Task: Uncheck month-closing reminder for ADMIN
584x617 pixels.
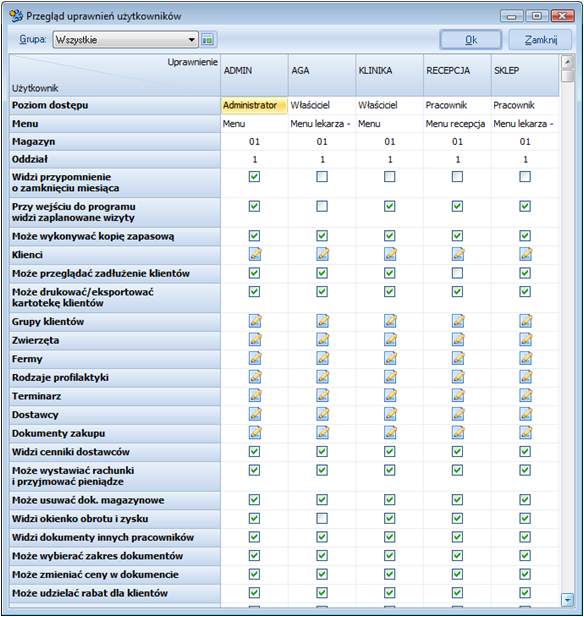Action: pyautogui.click(x=254, y=176)
